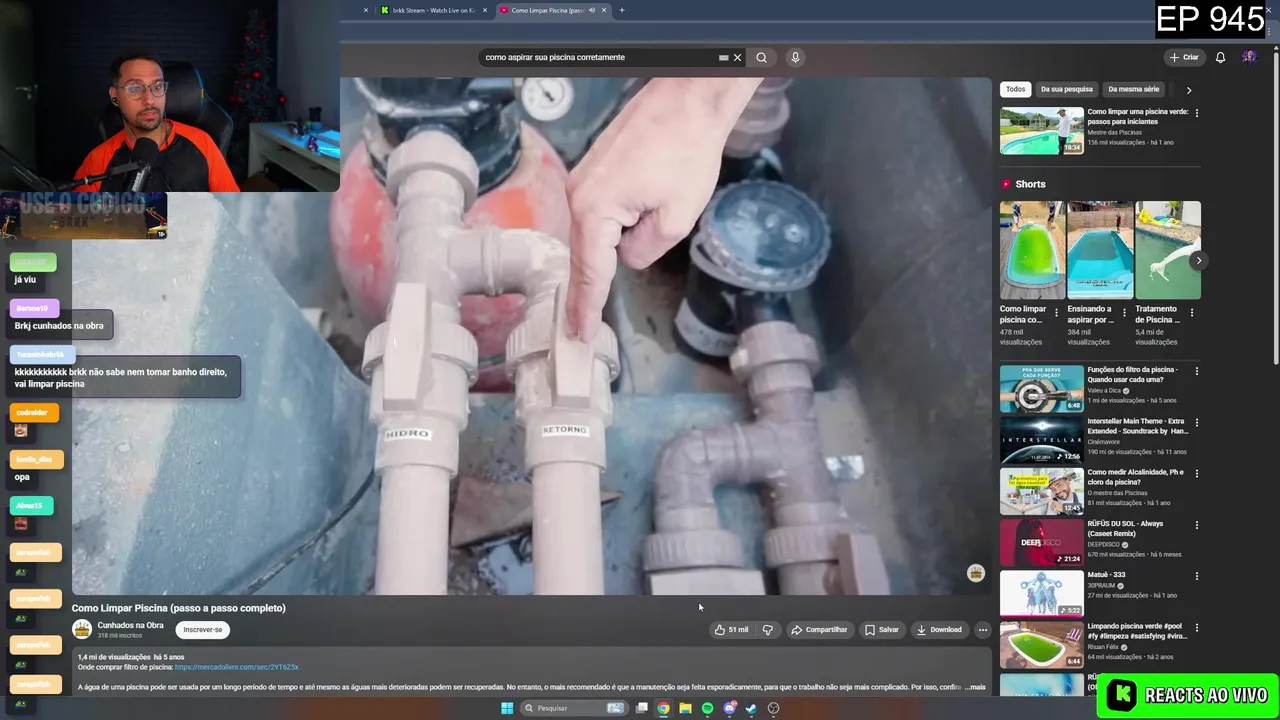The image size is (1280, 720).
Task: Open more actions ellipsis under the video
Action: click(x=983, y=629)
